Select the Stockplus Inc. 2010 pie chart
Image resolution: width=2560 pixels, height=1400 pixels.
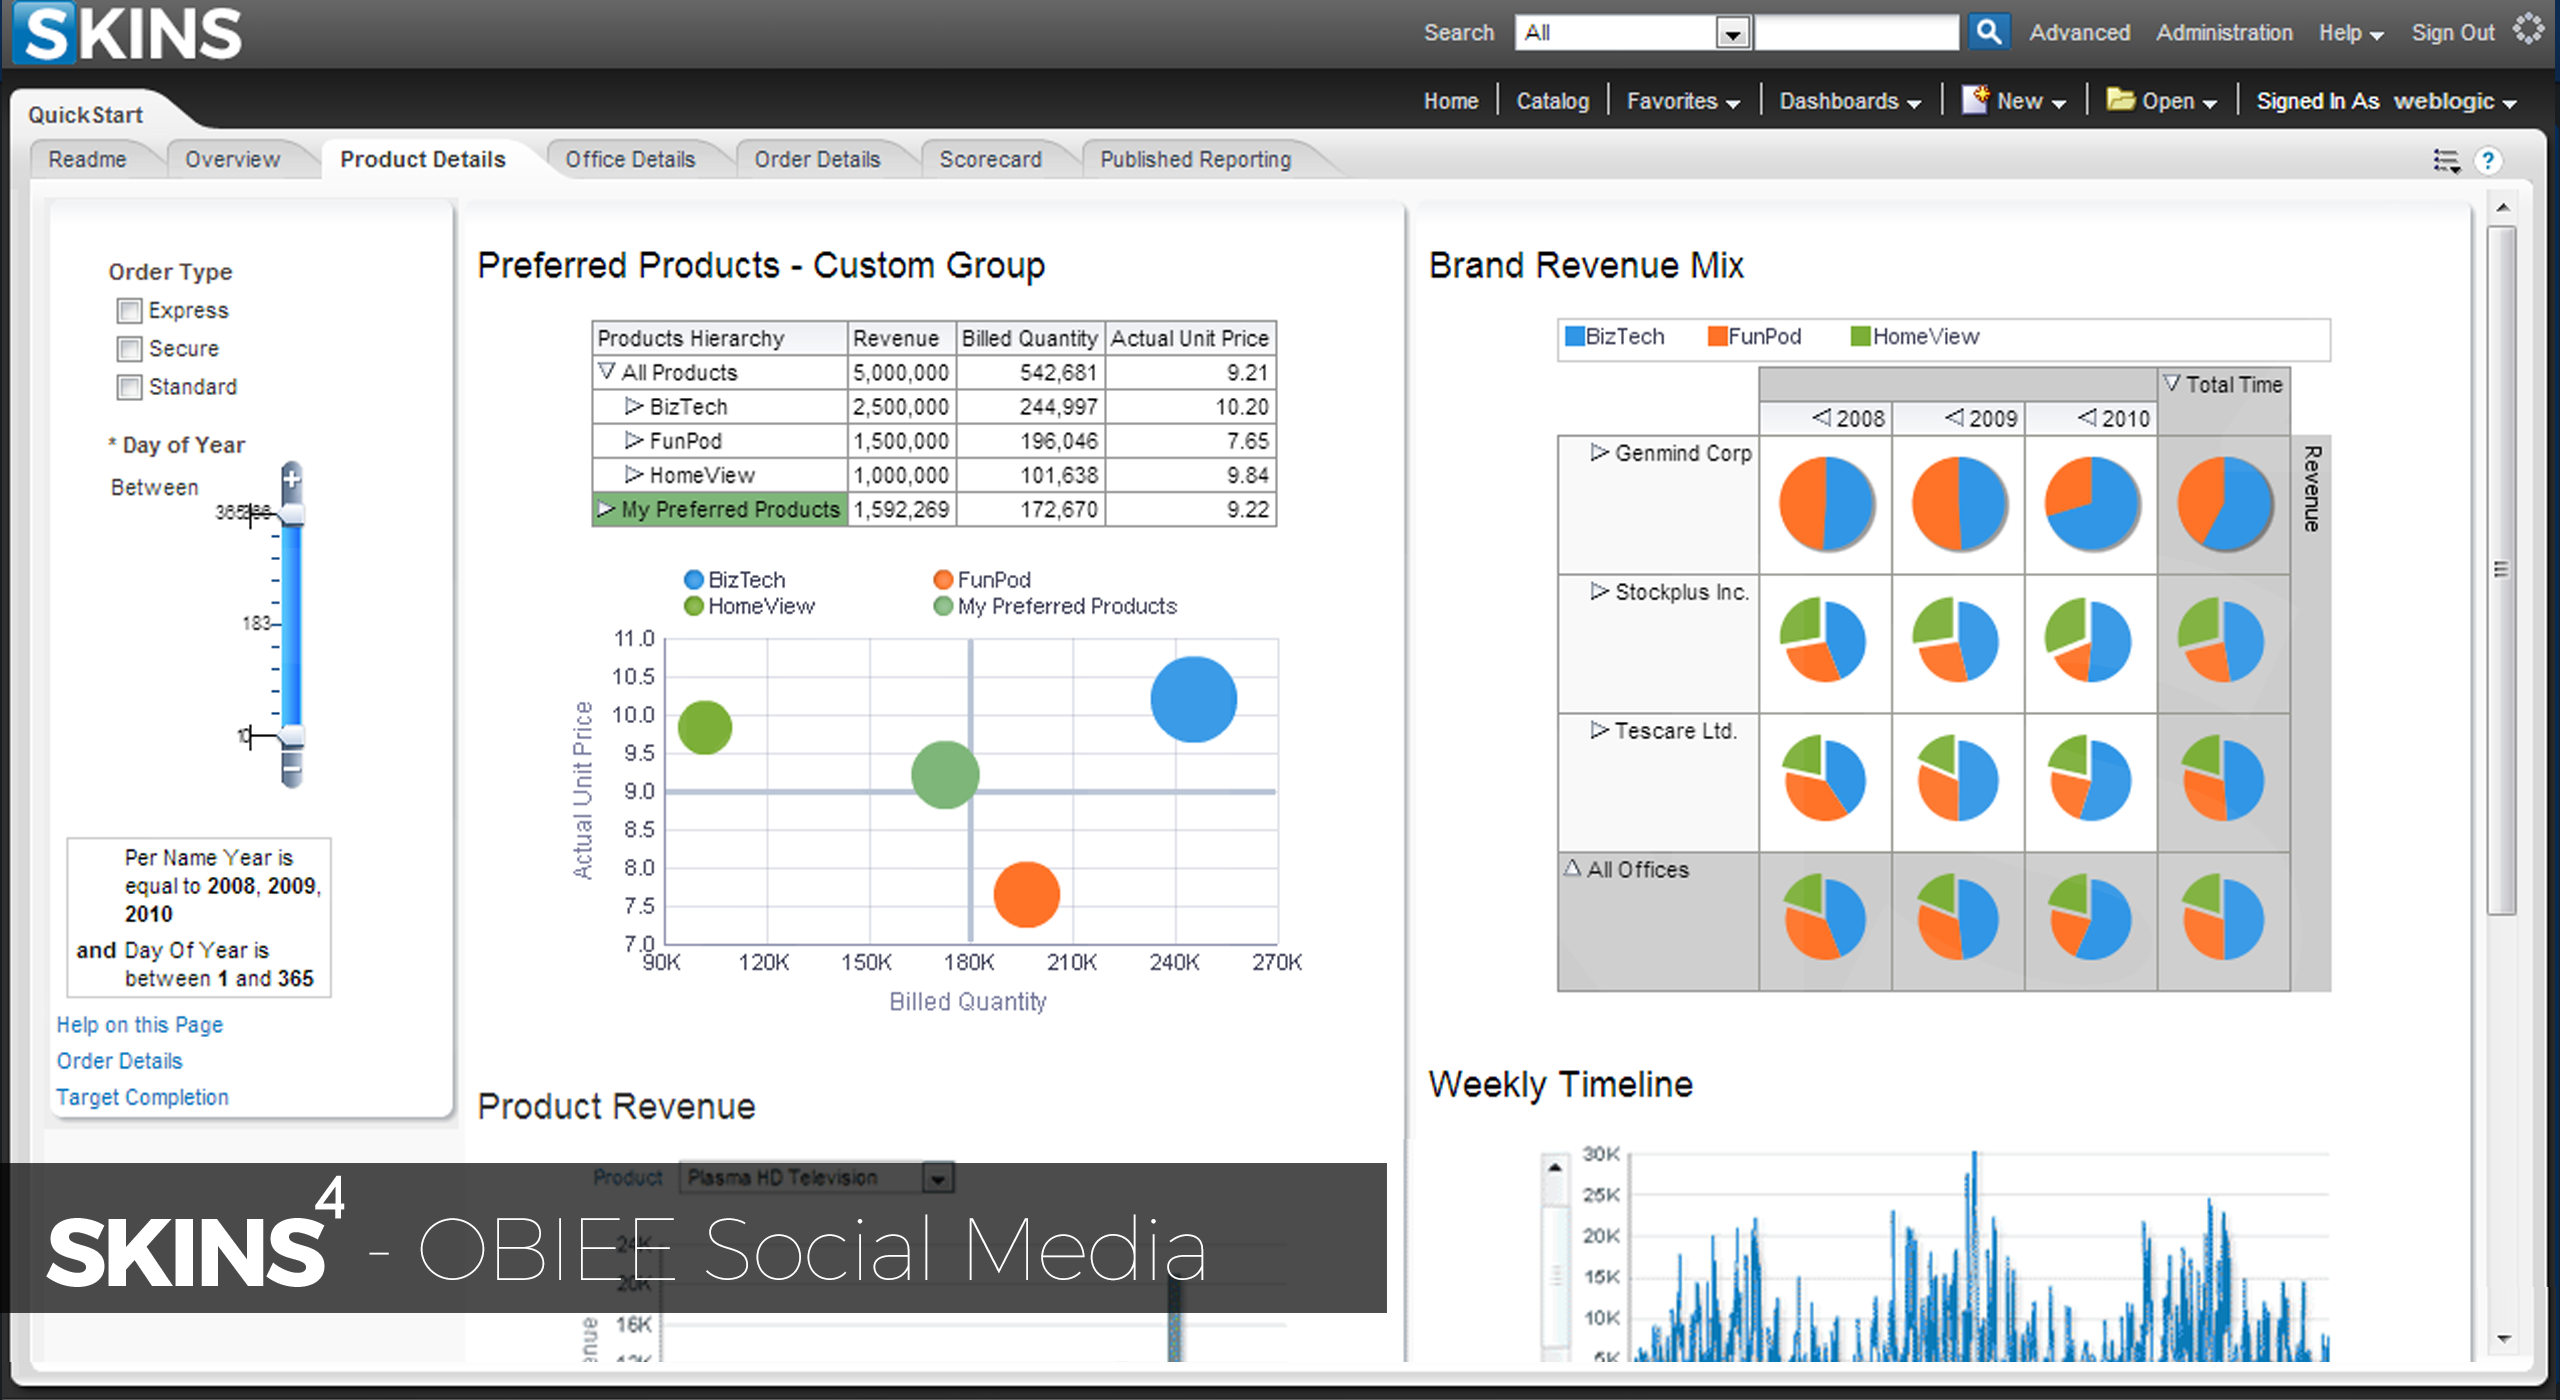2089,640
